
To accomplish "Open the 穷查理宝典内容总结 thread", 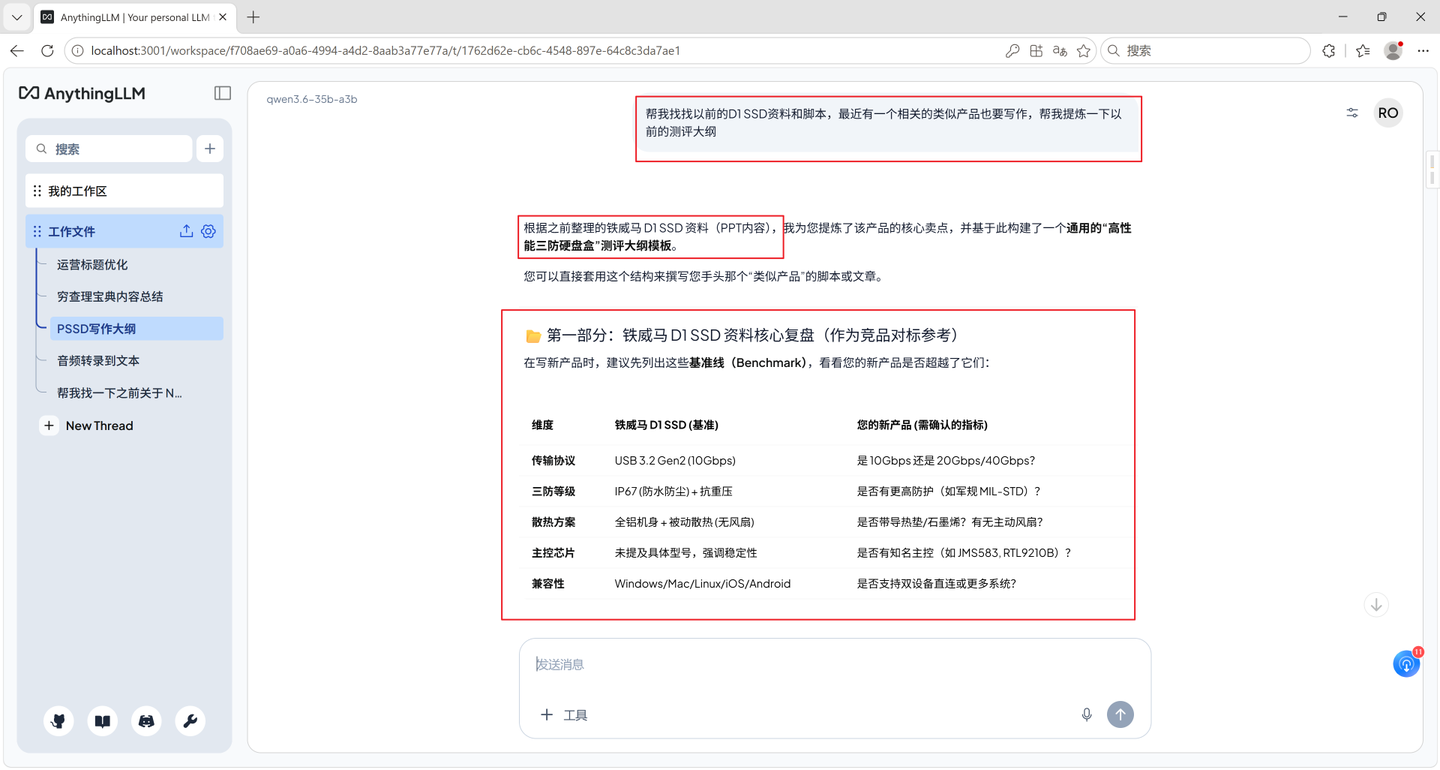I will tap(110, 297).
